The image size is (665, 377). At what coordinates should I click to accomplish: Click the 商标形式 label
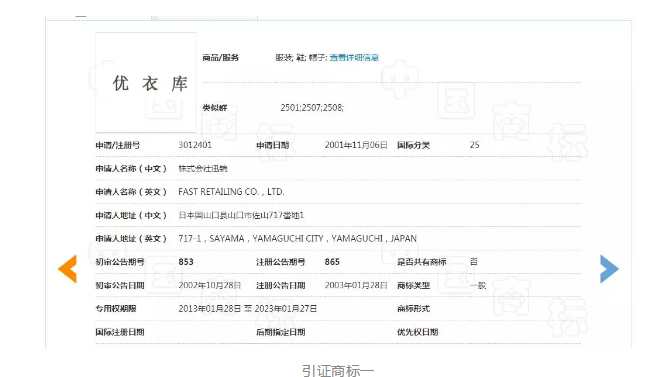click(x=414, y=309)
